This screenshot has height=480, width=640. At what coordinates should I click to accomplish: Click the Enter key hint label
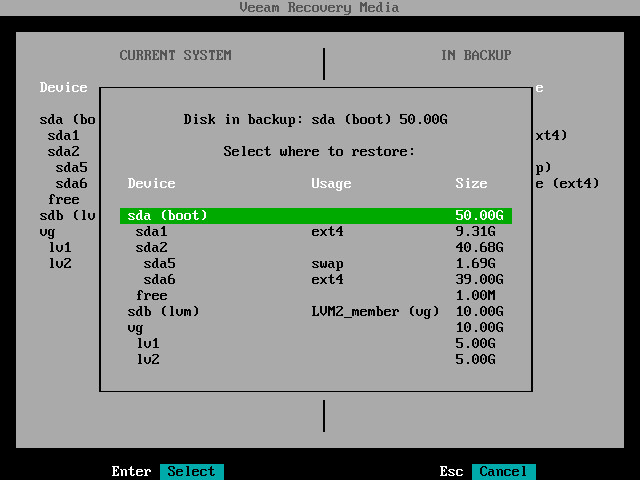[x=131, y=471]
